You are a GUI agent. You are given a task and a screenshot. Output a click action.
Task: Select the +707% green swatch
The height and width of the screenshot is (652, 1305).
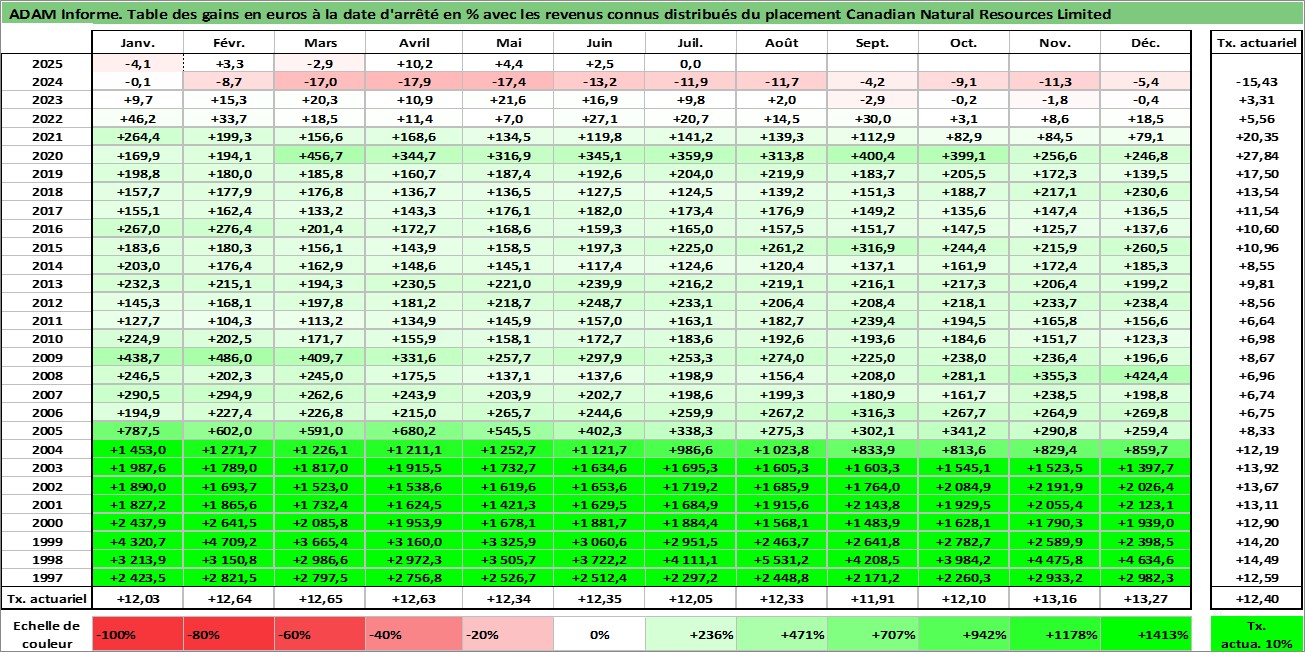873,634
